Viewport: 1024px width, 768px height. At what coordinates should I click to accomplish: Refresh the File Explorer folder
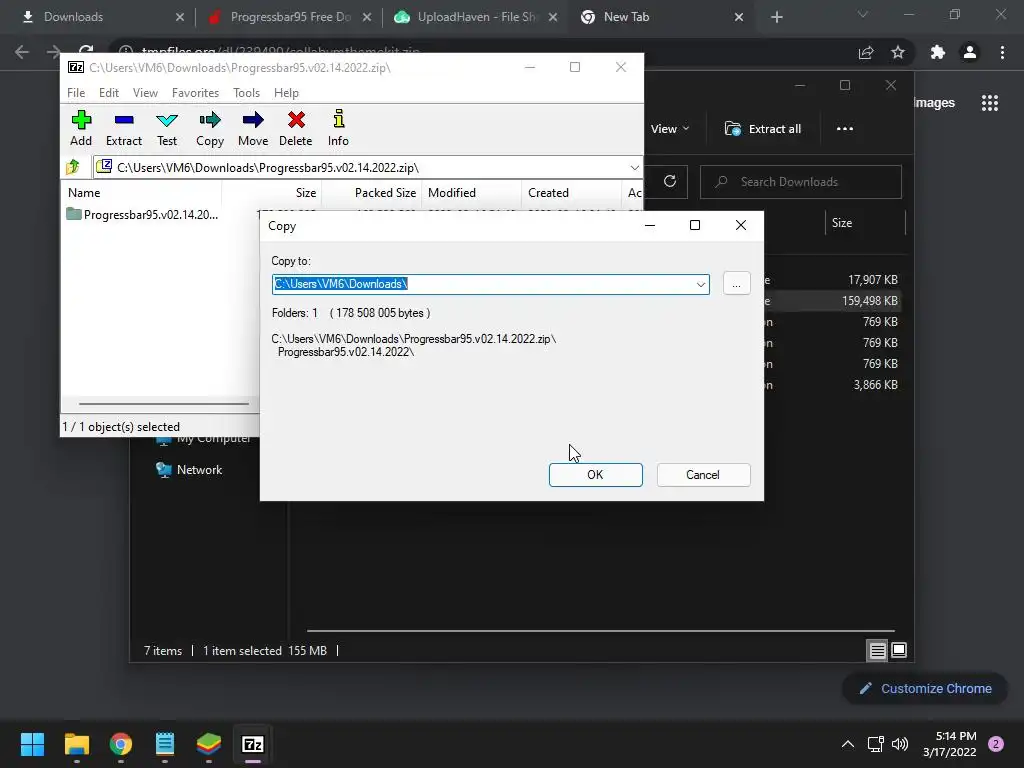(x=670, y=182)
